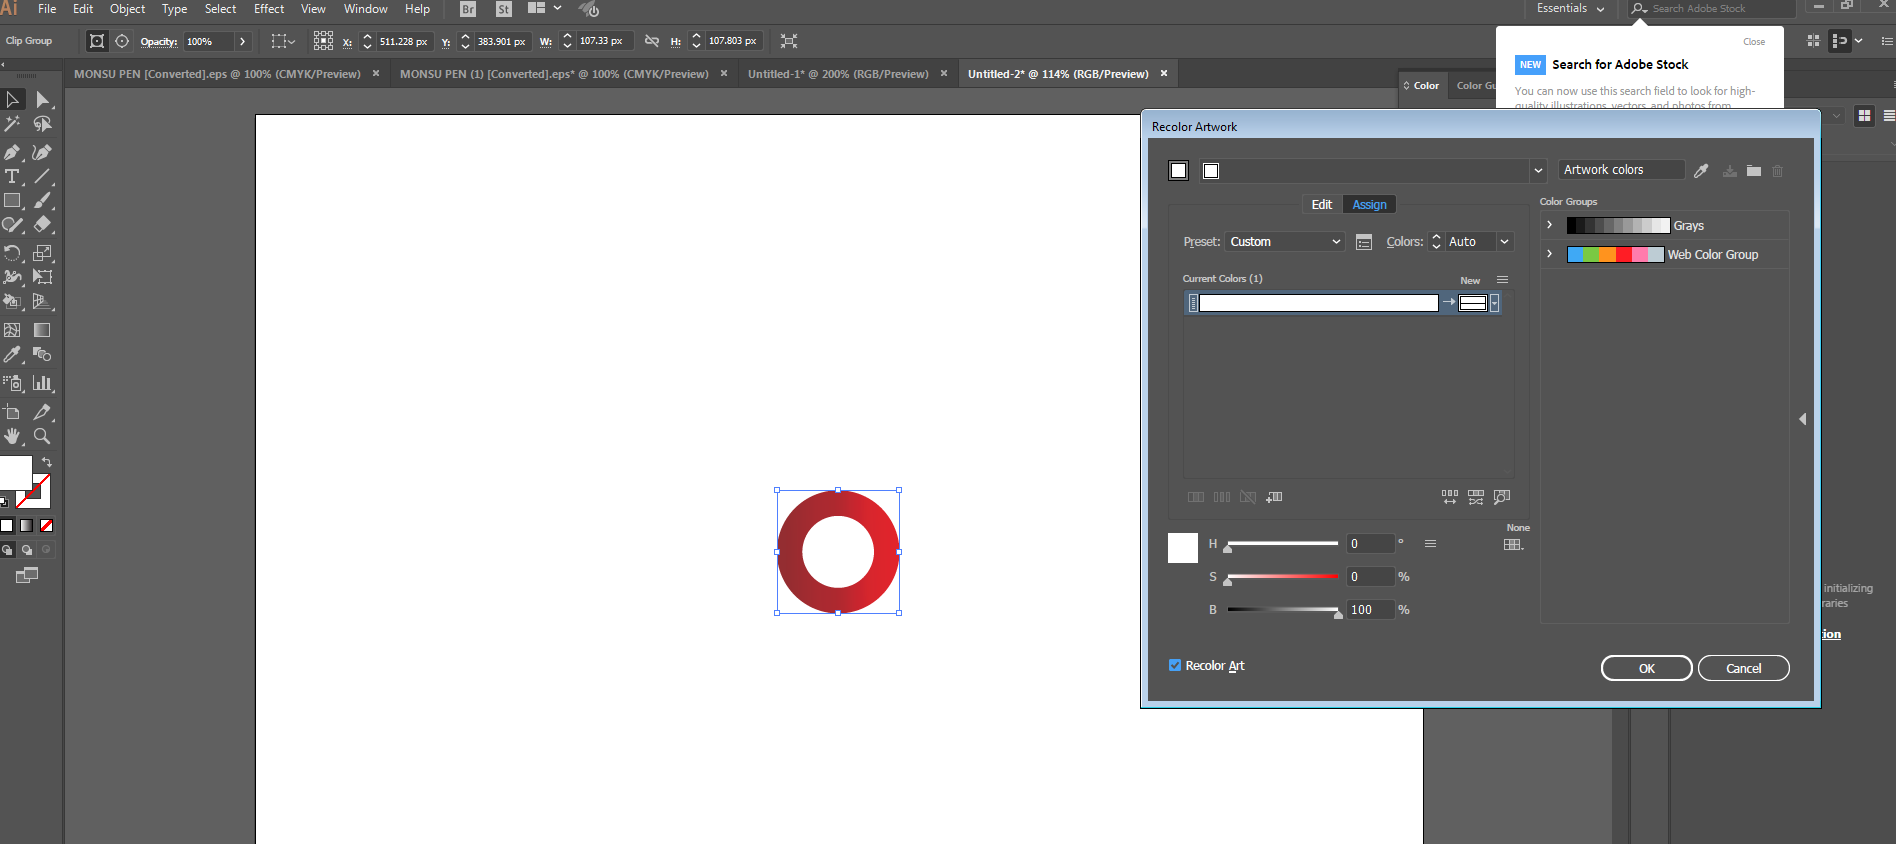Screen dimensions: 1896x844
Task: Pick the Shape Builder tool
Action: 12,301
